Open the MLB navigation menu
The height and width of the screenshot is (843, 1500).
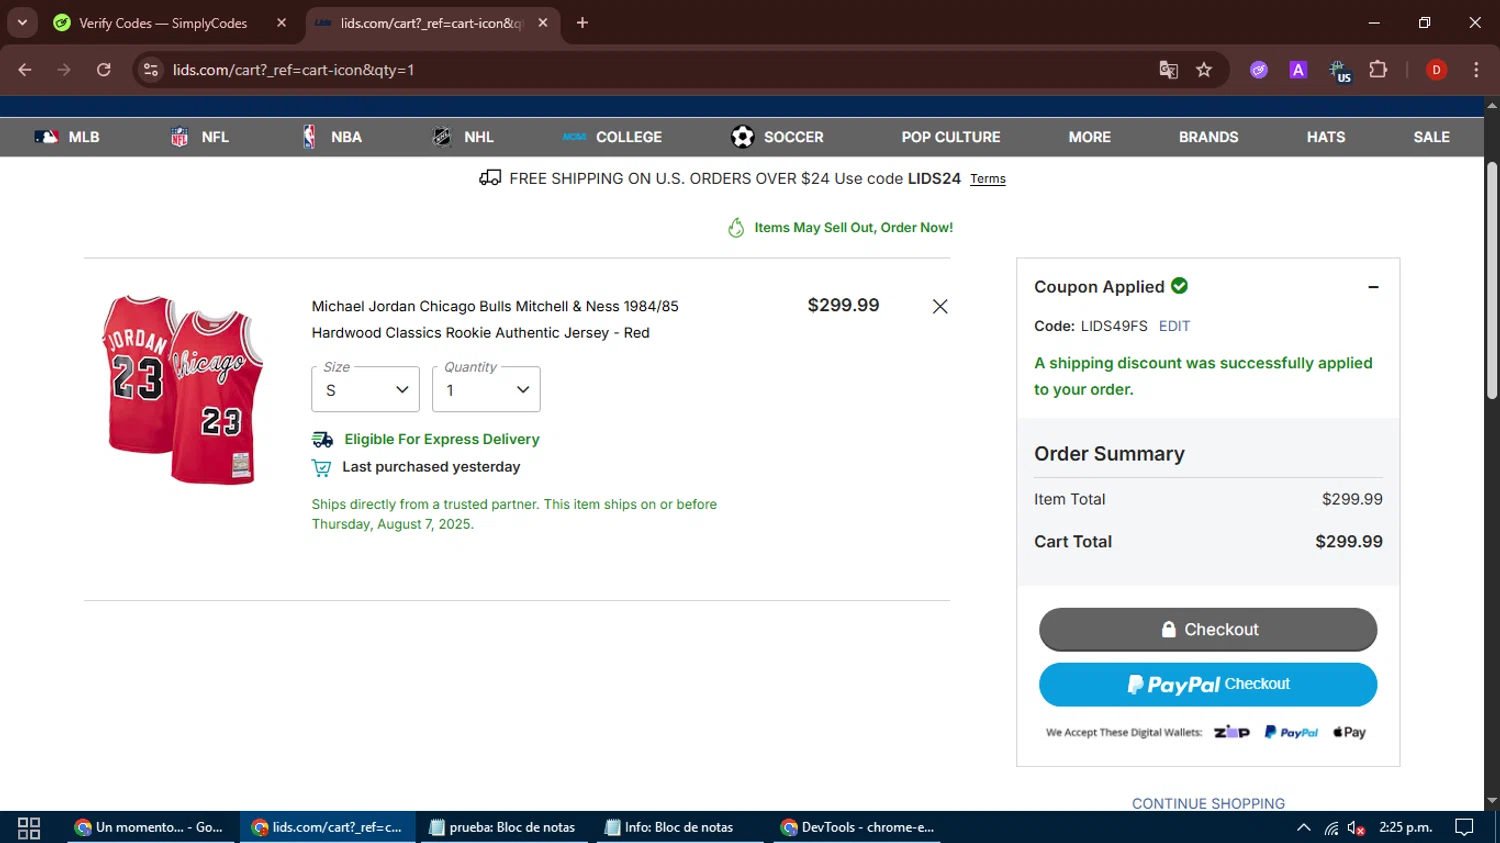pyautogui.click(x=67, y=137)
